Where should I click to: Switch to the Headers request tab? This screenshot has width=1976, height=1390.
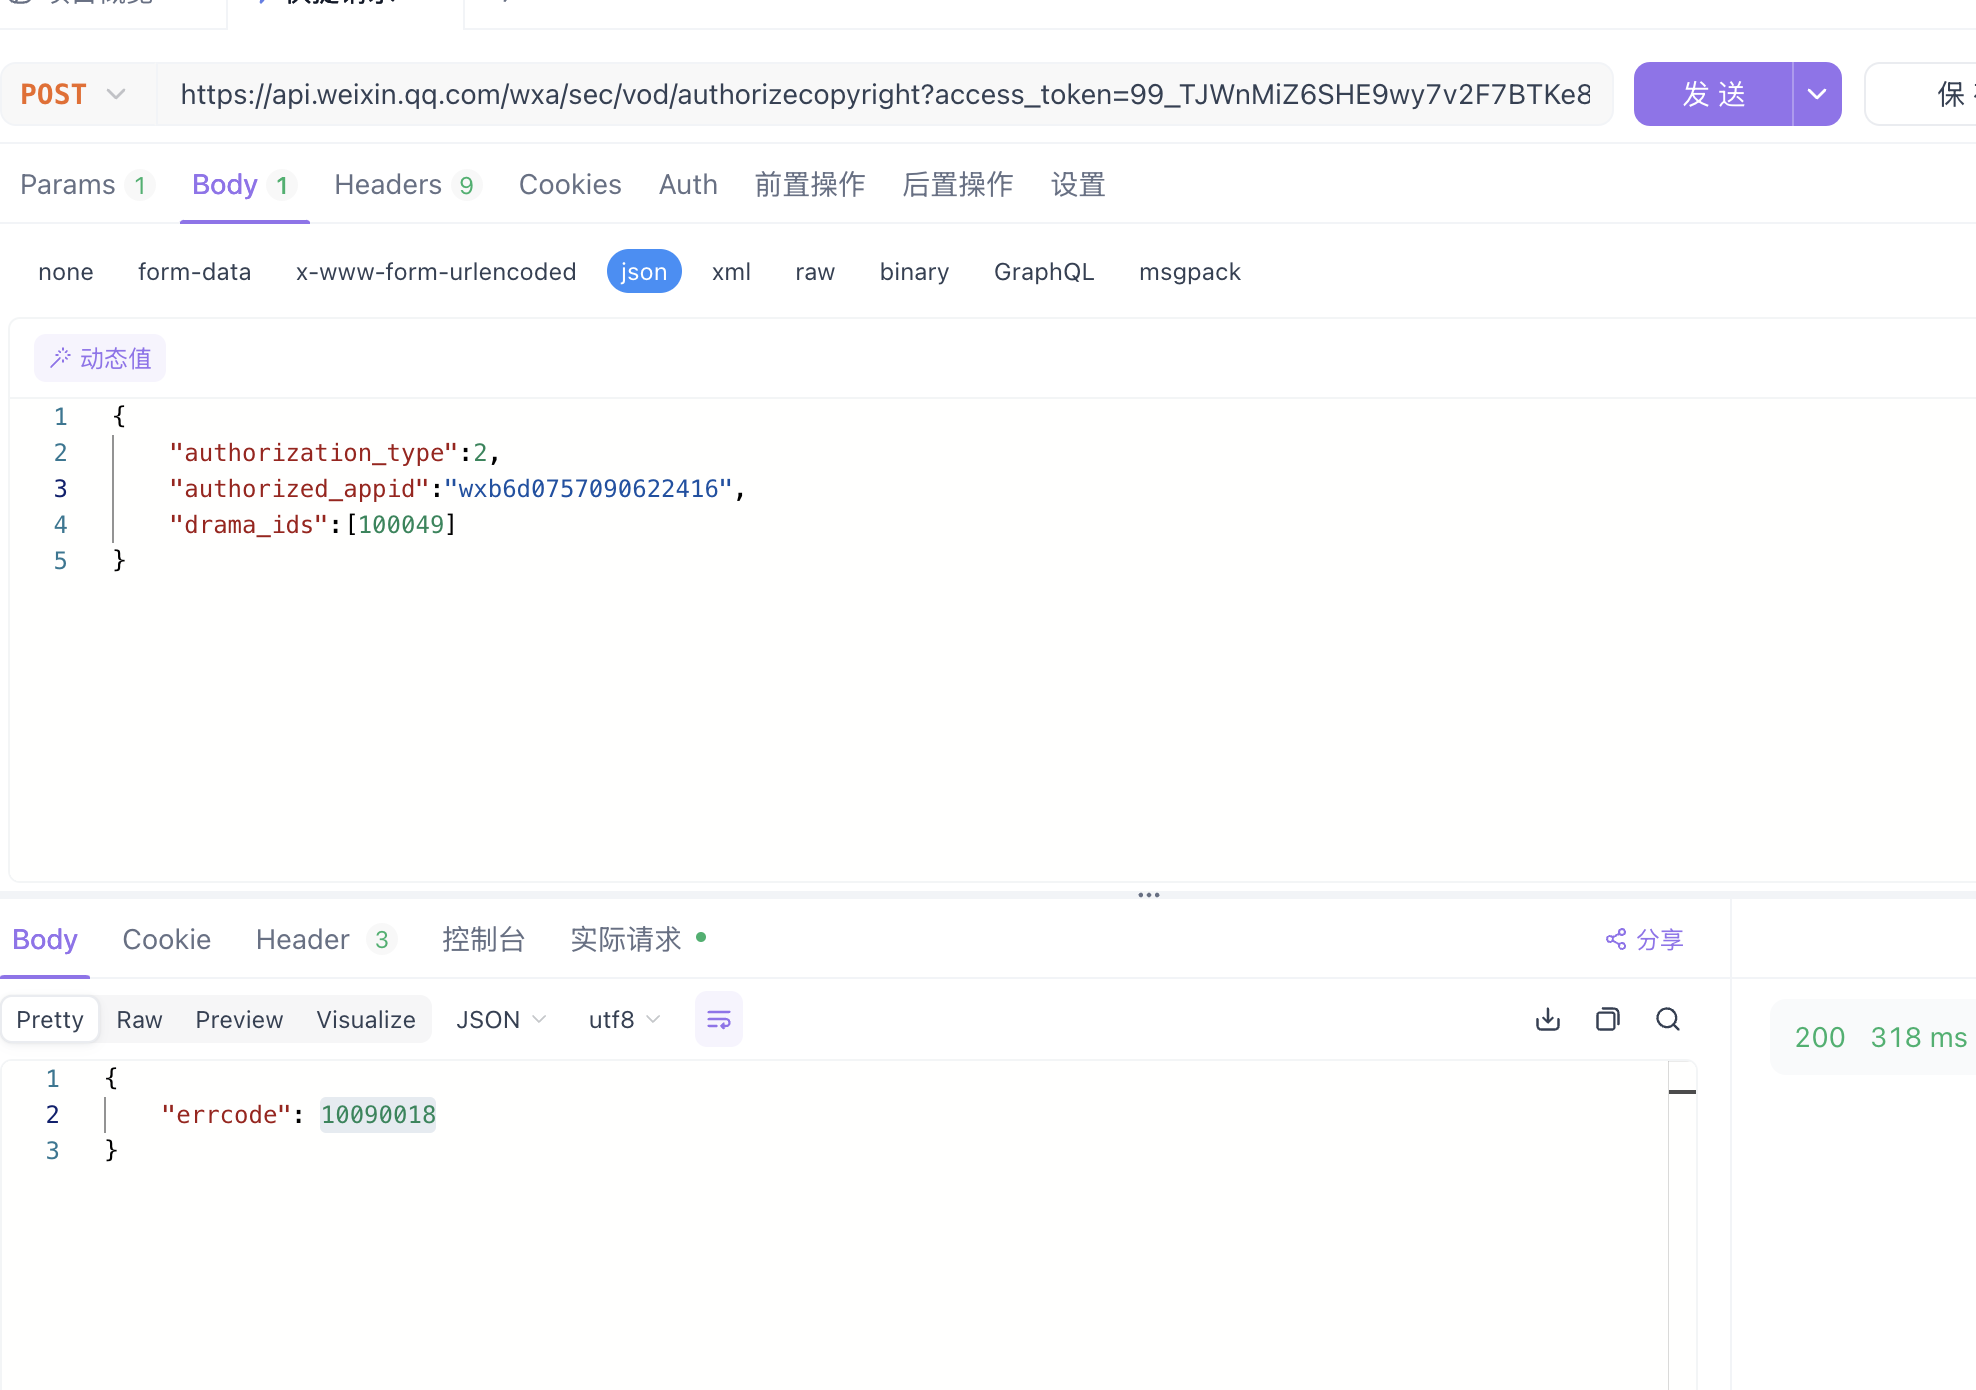[x=405, y=185]
